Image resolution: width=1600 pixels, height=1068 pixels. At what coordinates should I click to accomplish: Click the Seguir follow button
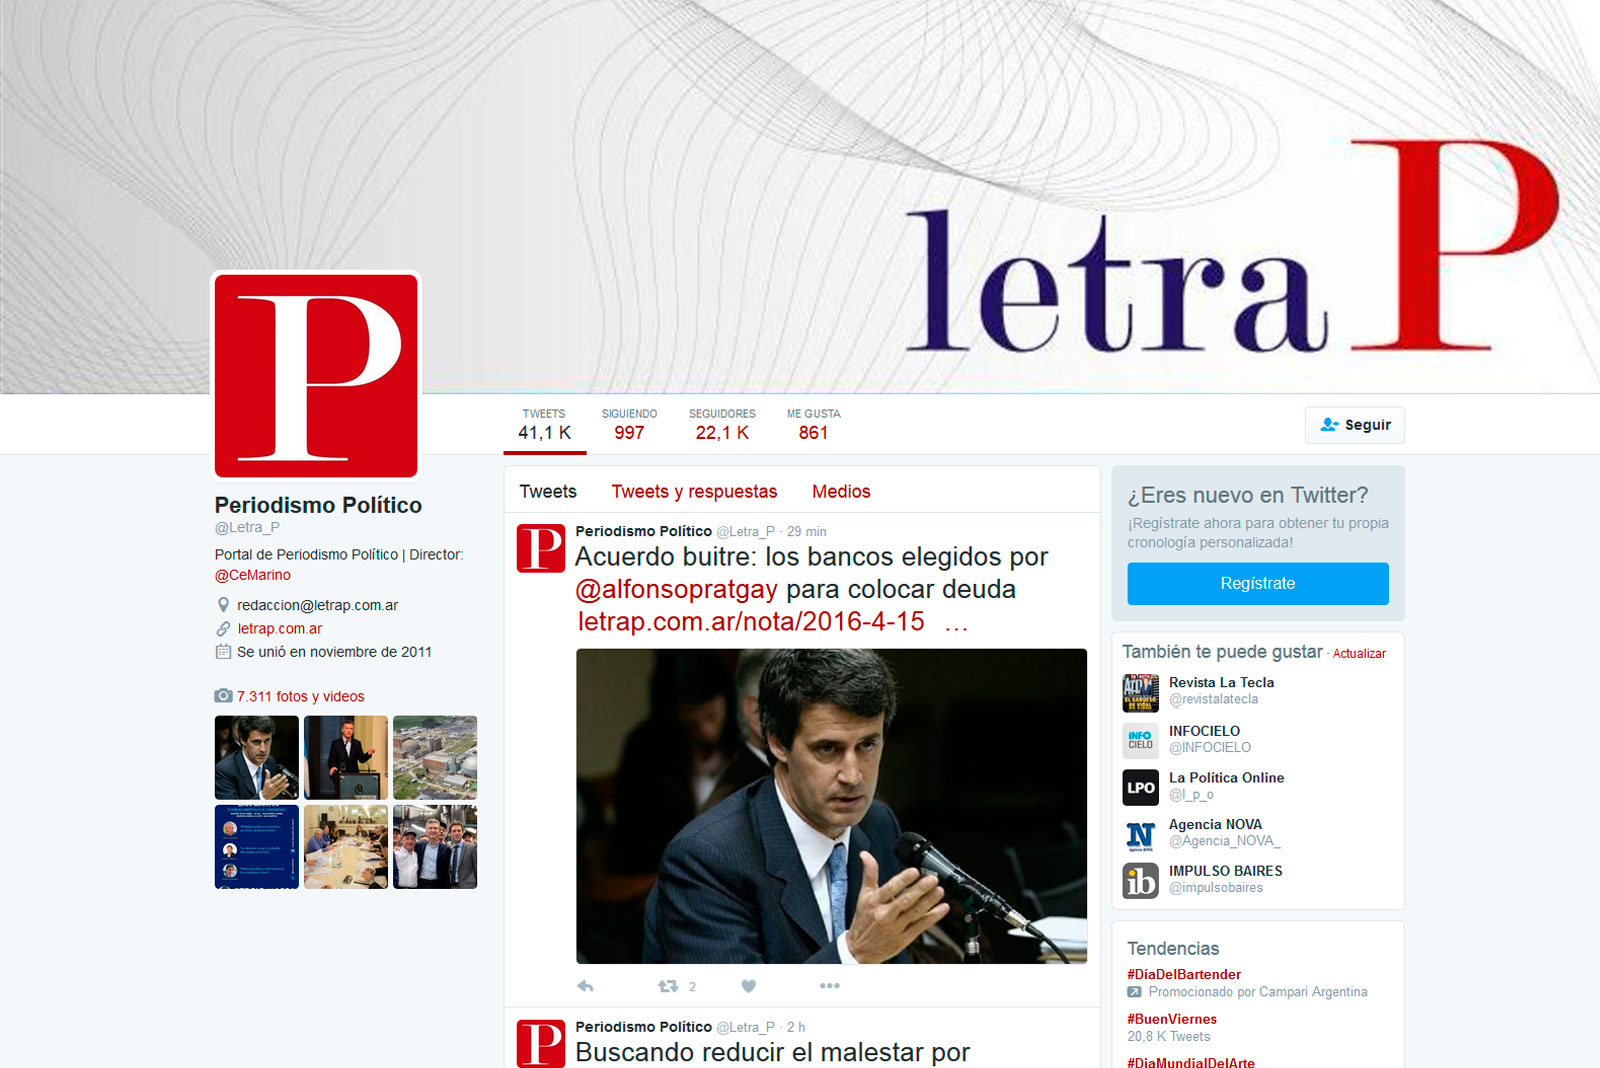pyautogui.click(x=1354, y=425)
